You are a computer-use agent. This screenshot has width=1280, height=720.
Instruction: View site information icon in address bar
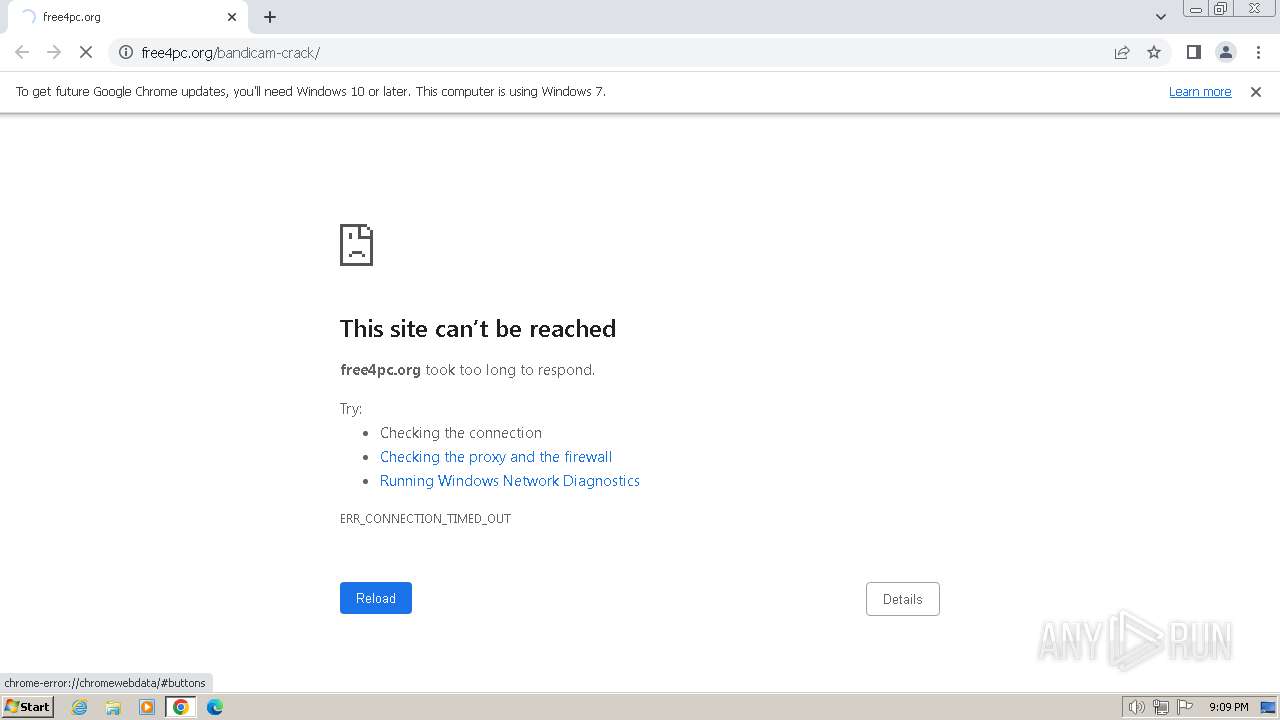126,52
